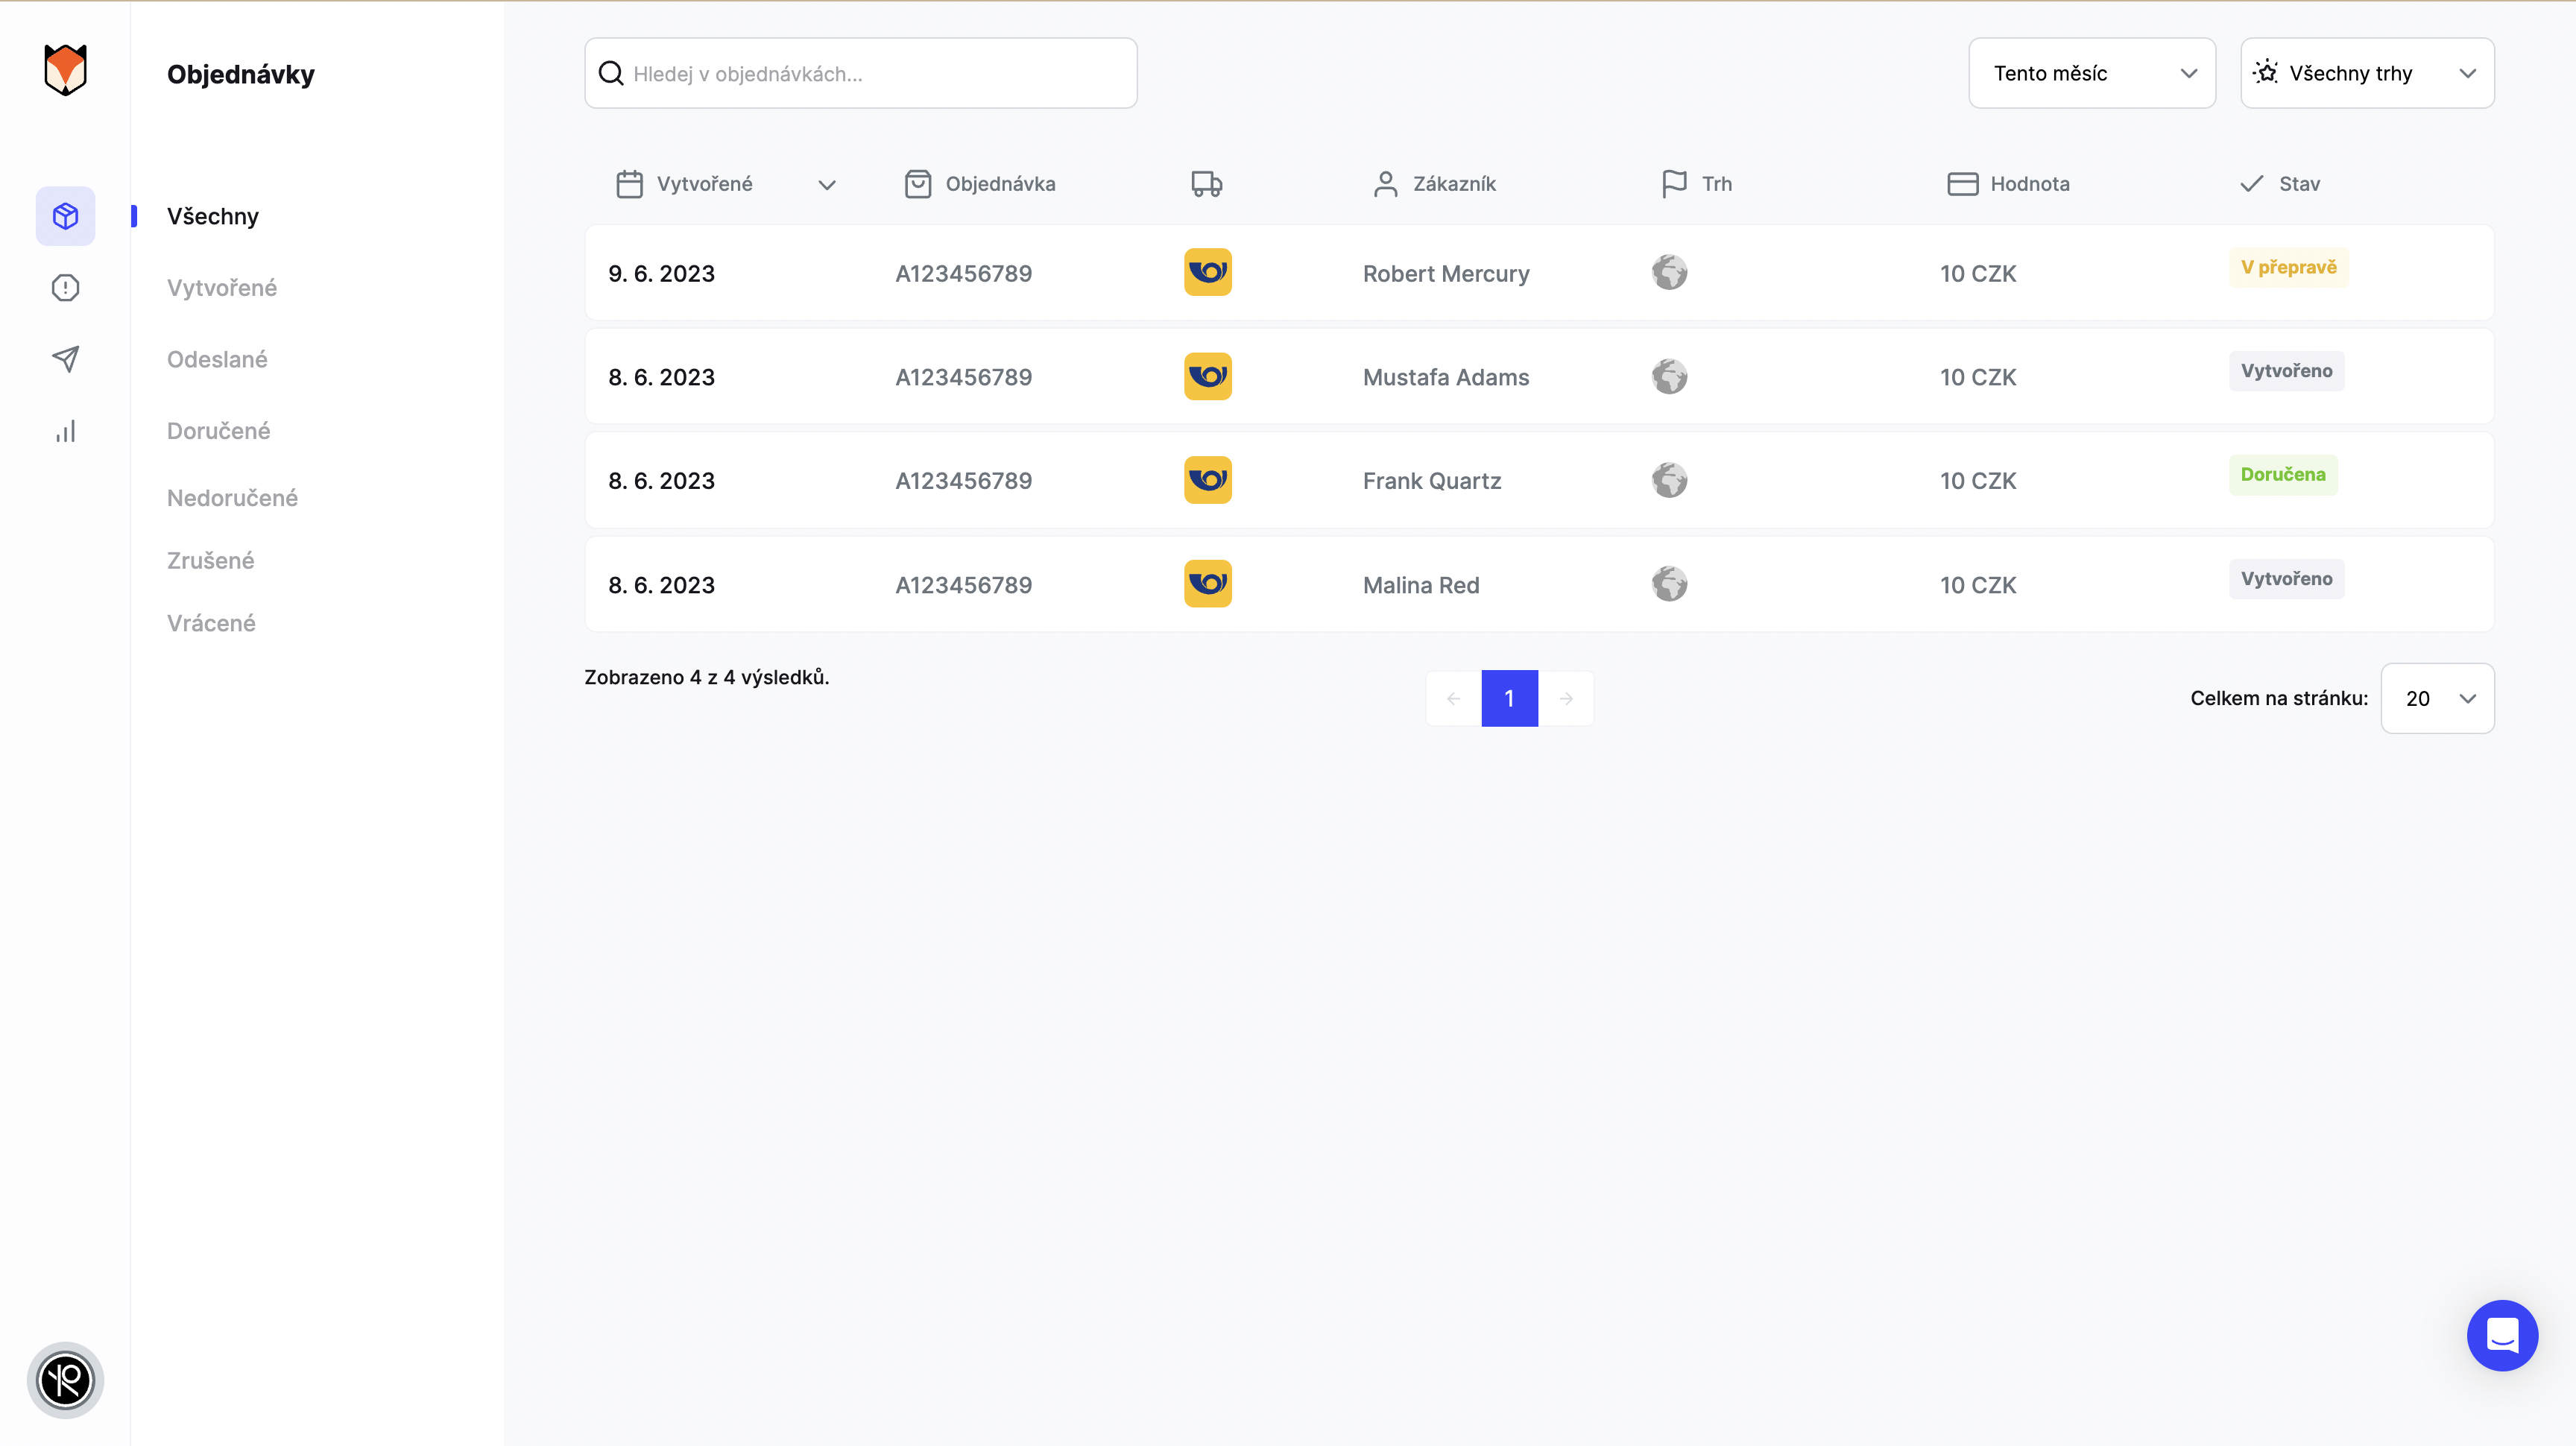Click order number A123456789 for Robert Mercury
The image size is (2576, 1446).
[963, 274]
